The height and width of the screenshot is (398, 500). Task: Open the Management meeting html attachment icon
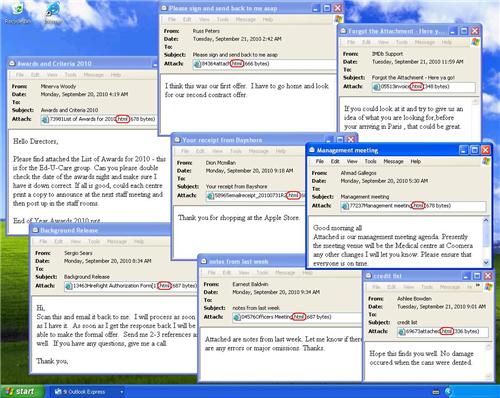[x=345, y=206]
